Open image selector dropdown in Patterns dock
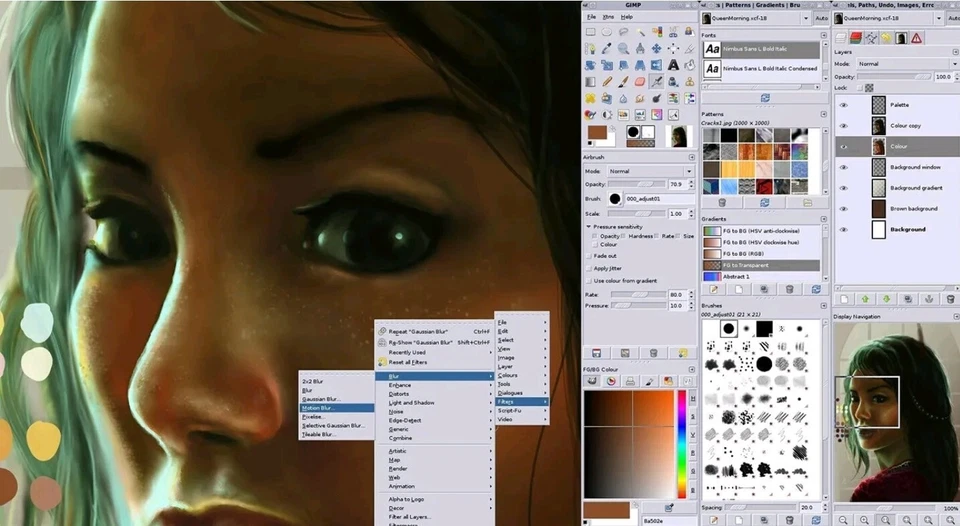 (756, 18)
